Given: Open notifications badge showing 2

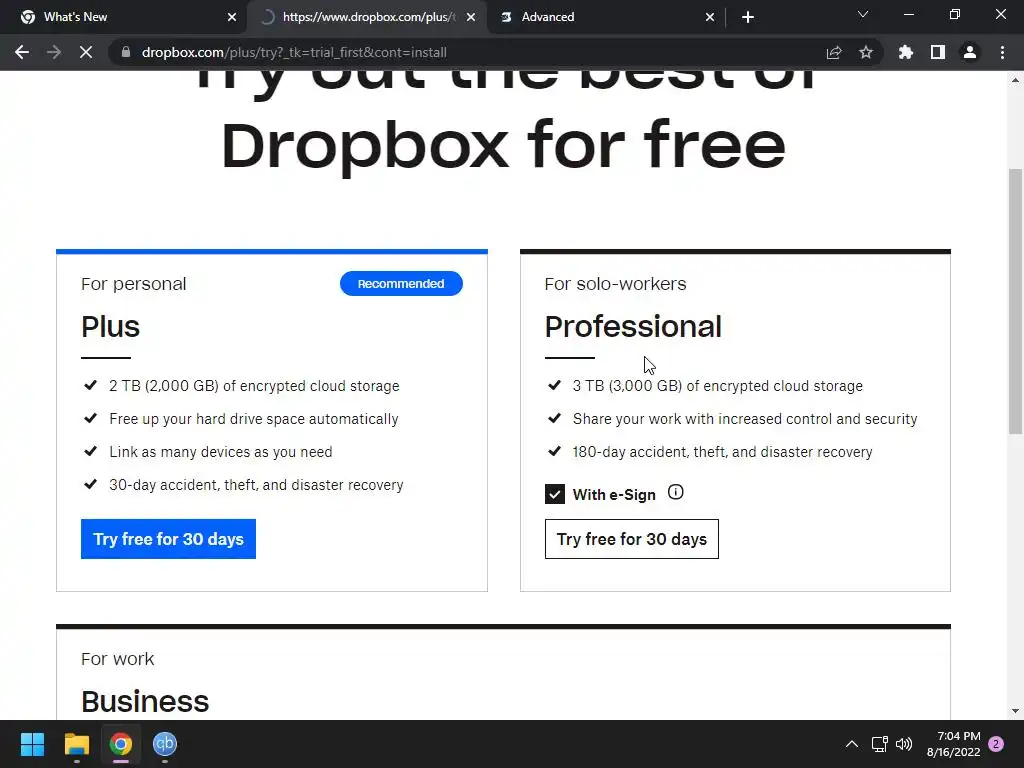Looking at the screenshot, I should pos(996,744).
